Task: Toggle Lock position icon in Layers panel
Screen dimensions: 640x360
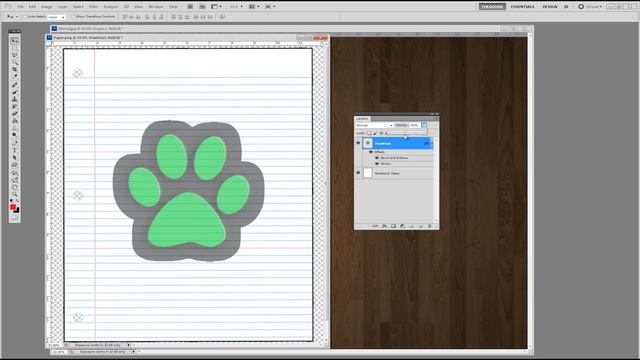Action: (381, 133)
